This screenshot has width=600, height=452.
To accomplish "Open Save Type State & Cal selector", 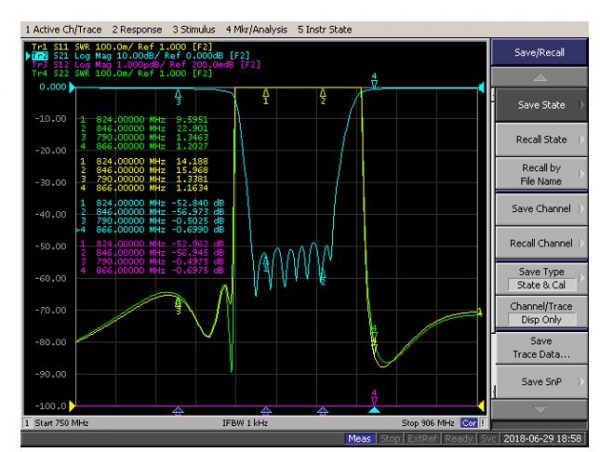I will click(x=541, y=278).
